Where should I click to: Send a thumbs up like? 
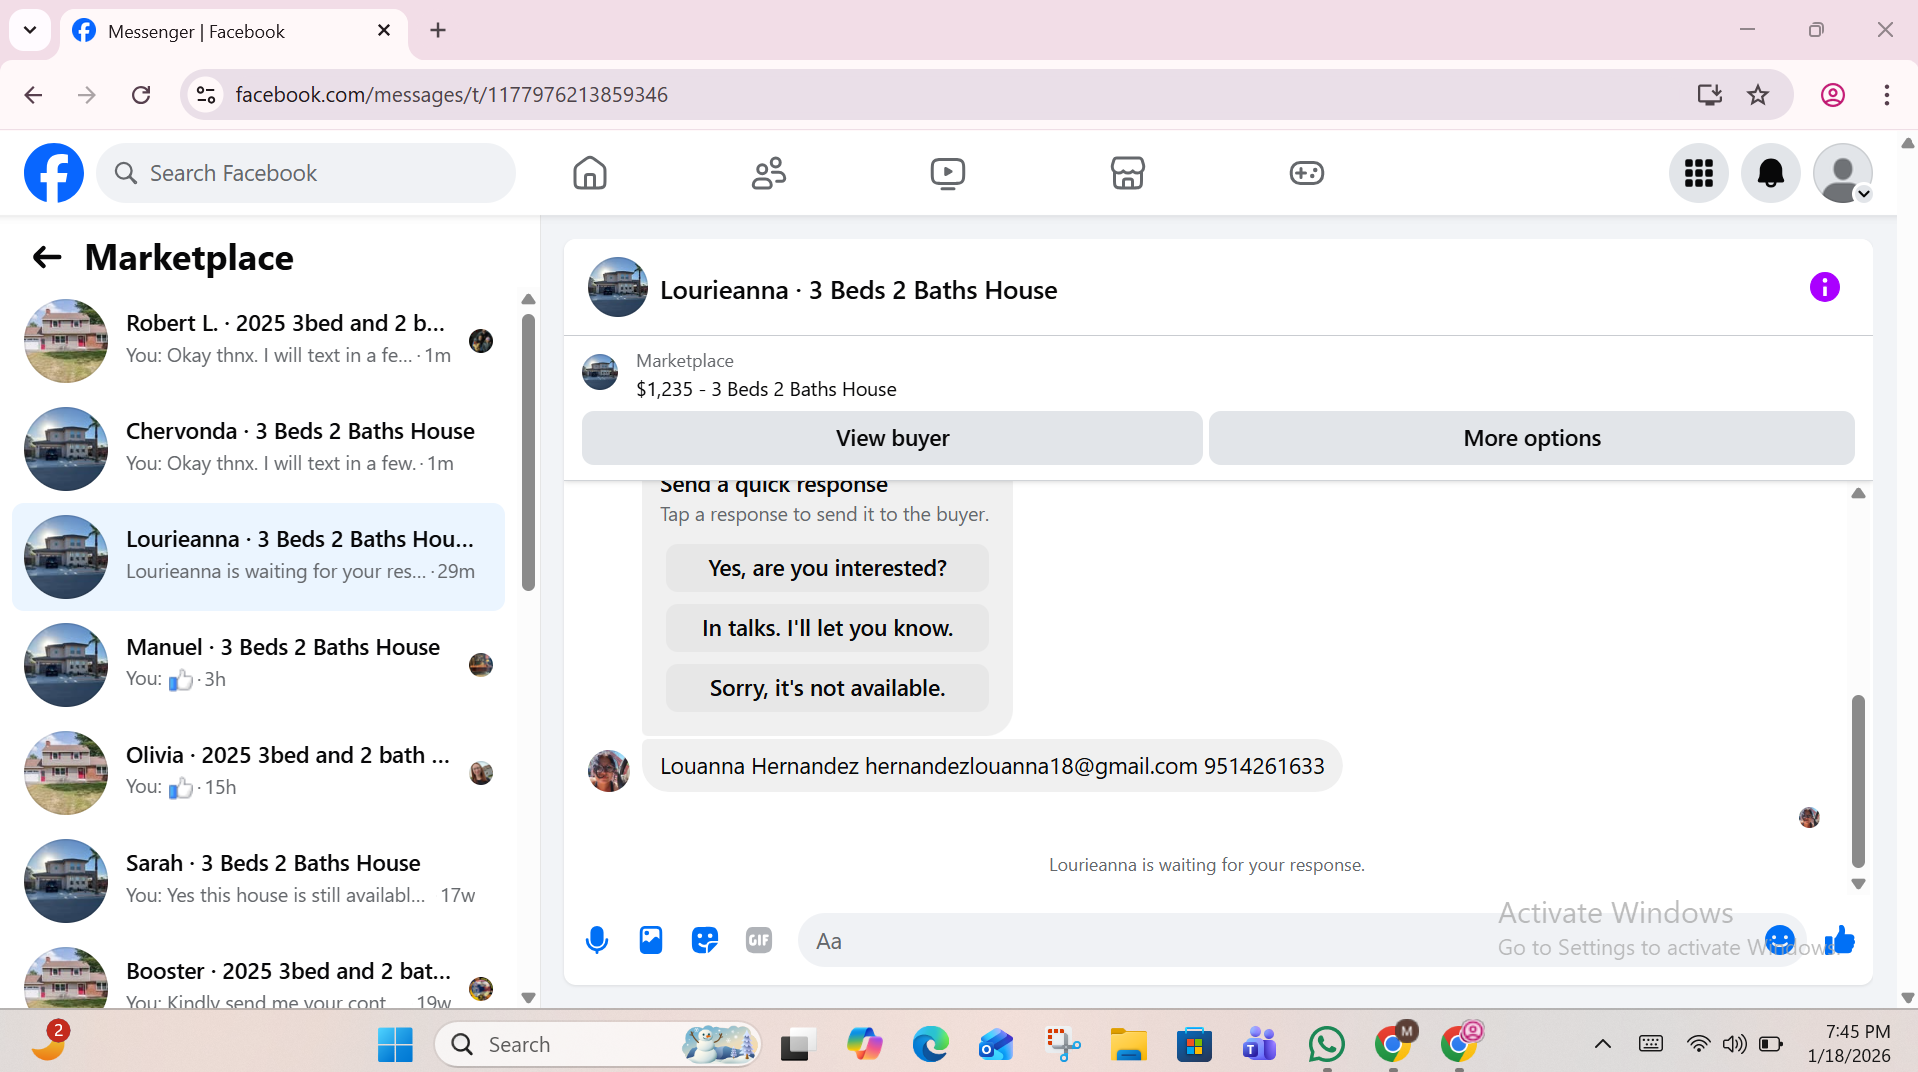coord(1840,940)
